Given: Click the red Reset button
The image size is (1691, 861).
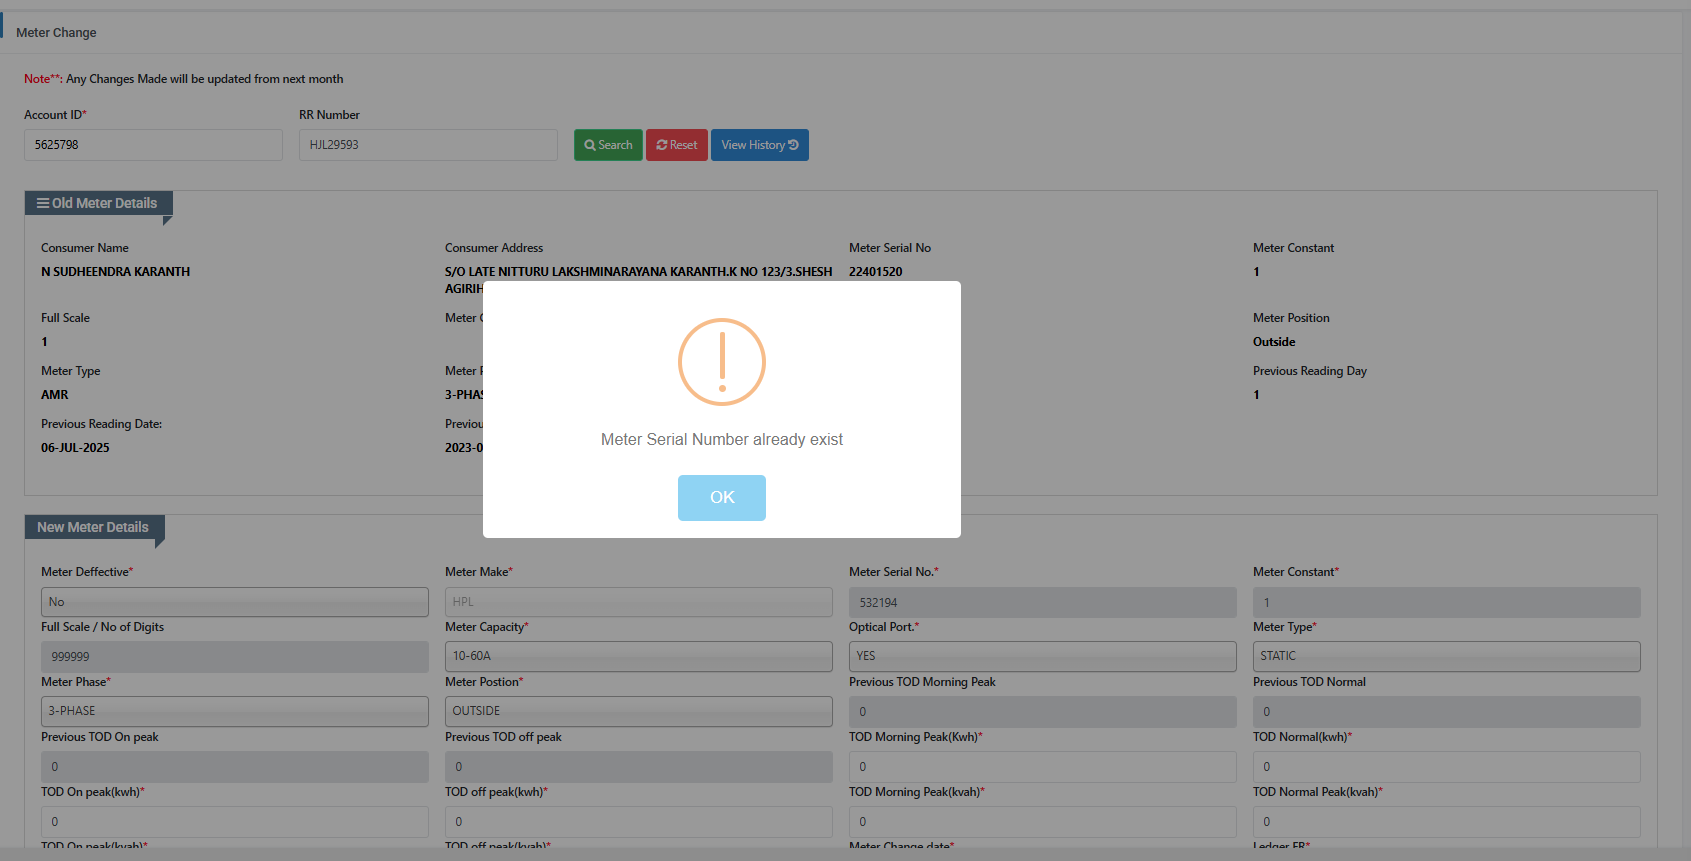Looking at the screenshot, I should tap(677, 145).
